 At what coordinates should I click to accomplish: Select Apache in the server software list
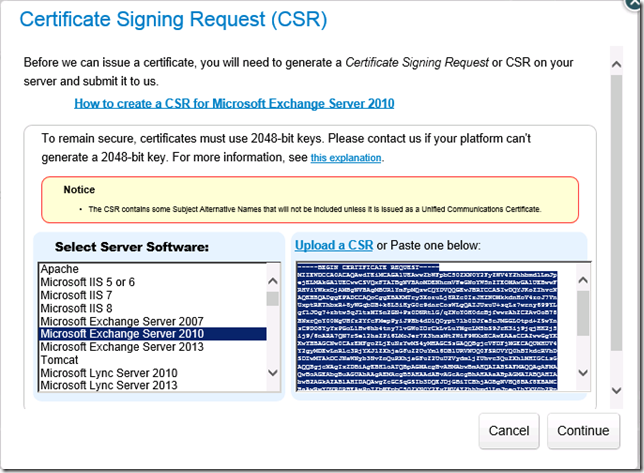(x=153, y=269)
